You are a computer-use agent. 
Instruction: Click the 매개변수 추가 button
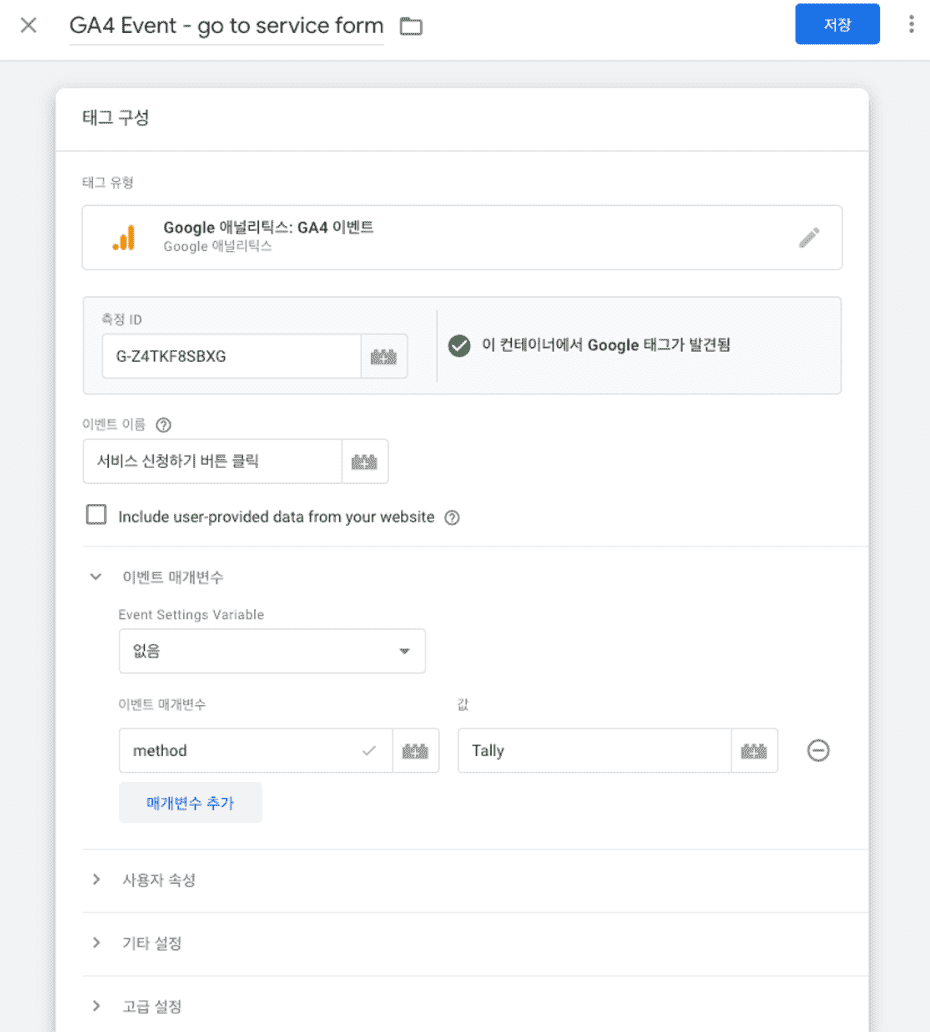pos(190,803)
